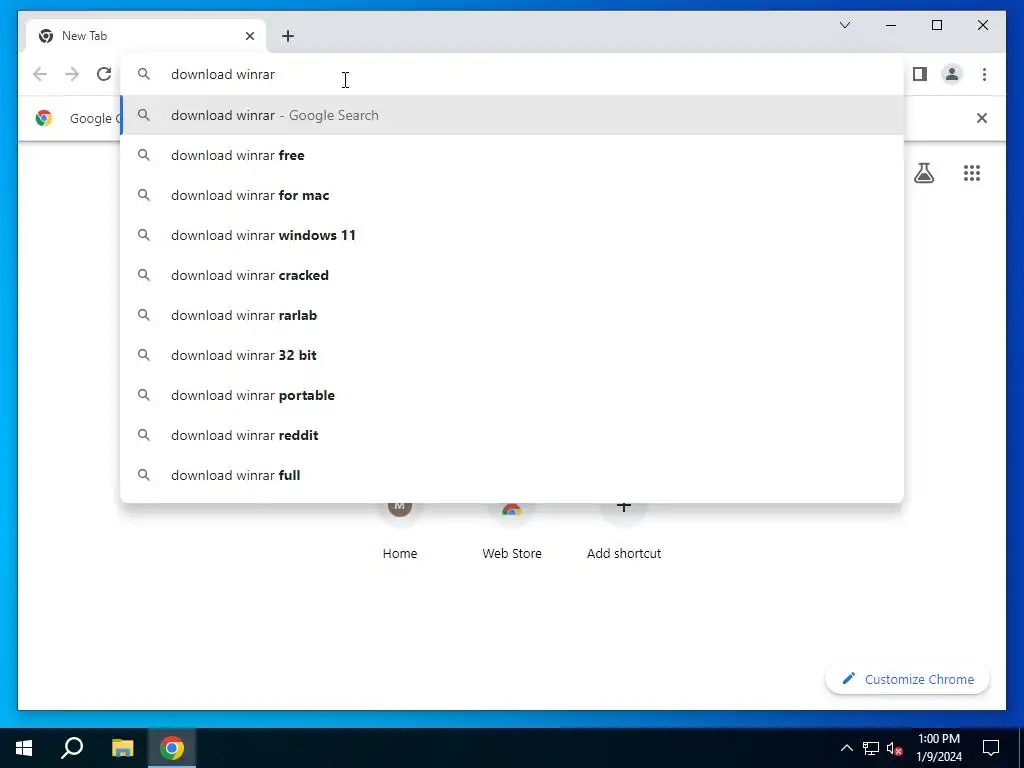Minimize the Chrome window
This screenshot has height=768, width=1024.
[891, 25]
